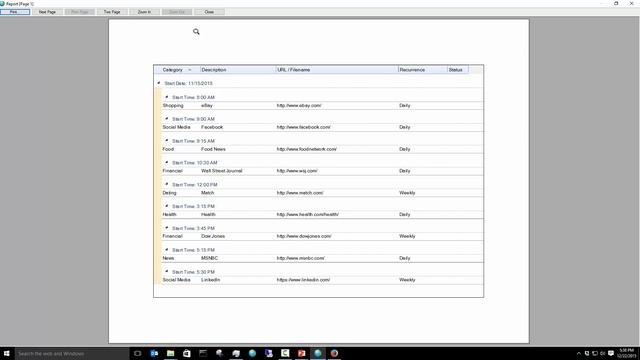Click the http://www.health.com/health/ URL
This screenshot has height=360, width=640.
tap(308, 214)
